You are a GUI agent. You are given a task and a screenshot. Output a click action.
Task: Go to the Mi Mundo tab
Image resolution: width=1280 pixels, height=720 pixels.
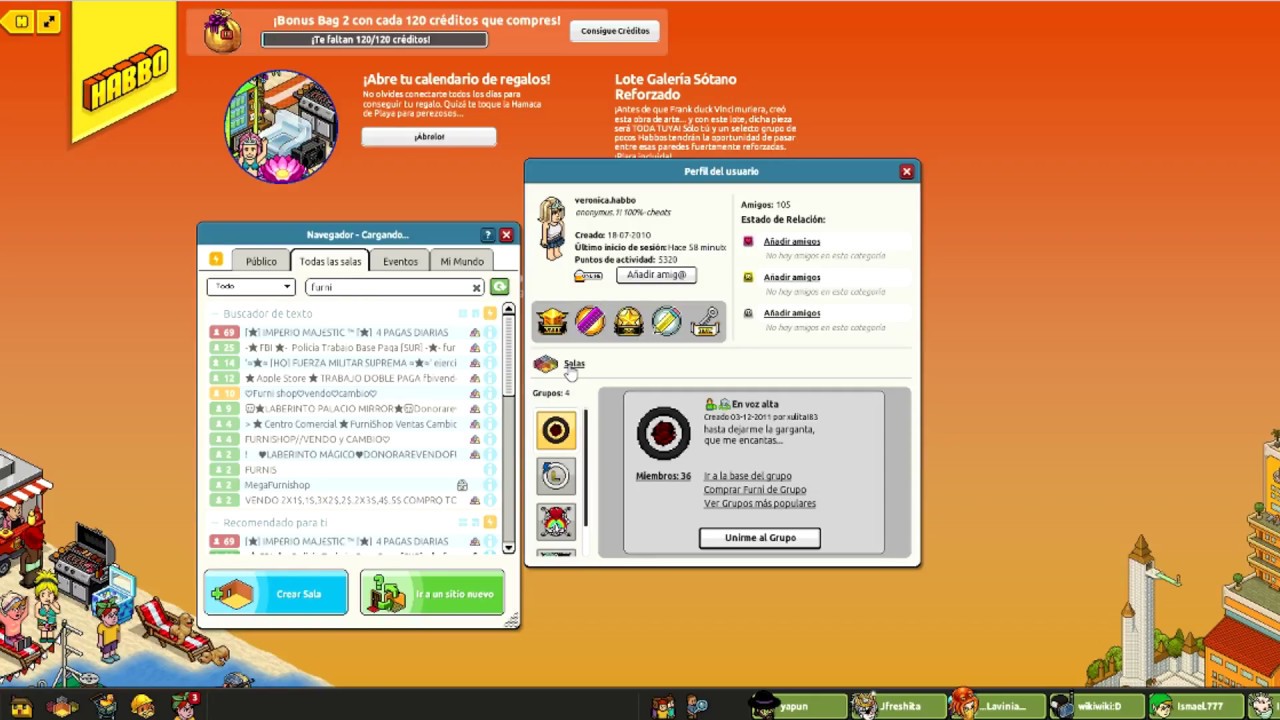(462, 261)
